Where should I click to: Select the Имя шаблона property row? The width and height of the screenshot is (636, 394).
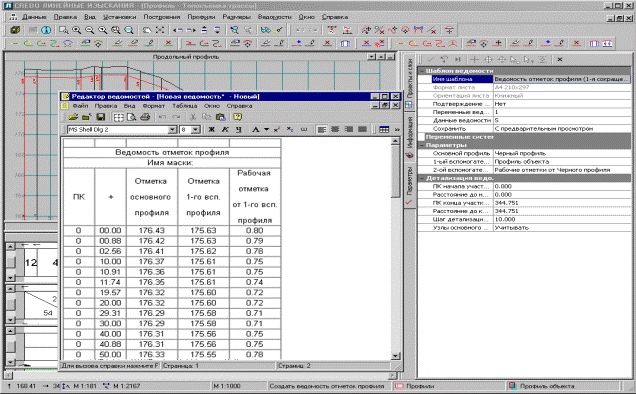coord(524,79)
